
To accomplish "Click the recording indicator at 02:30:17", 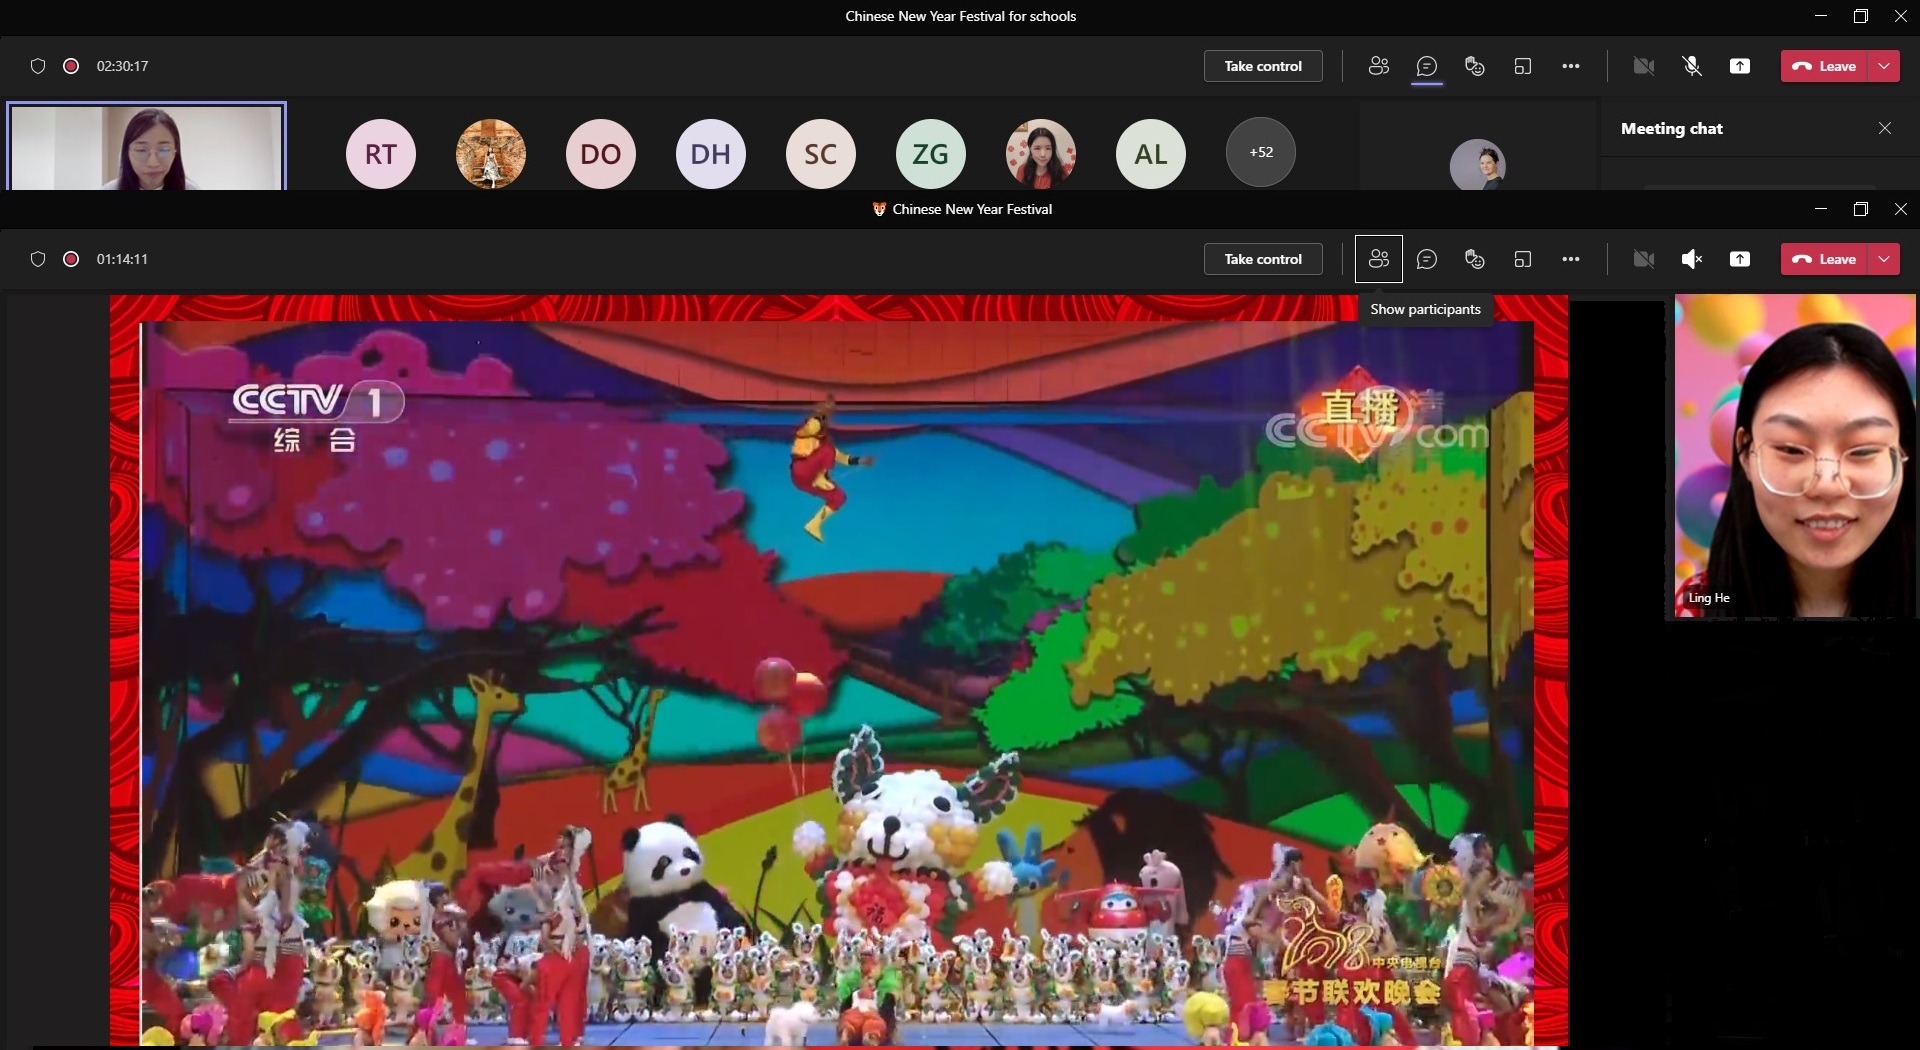I will pos(71,66).
